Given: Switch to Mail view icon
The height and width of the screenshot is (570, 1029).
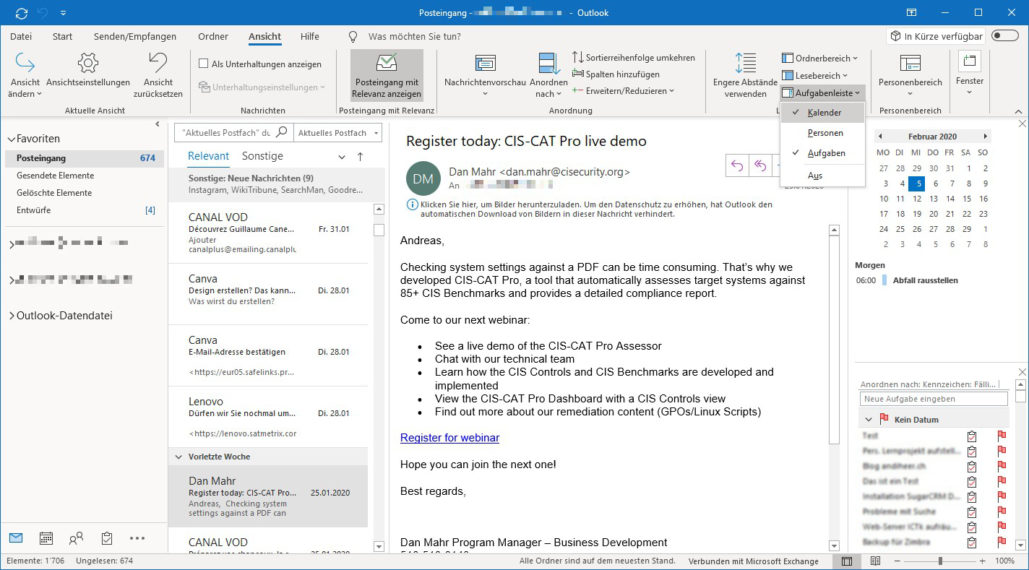Looking at the screenshot, I should click(16, 539).
